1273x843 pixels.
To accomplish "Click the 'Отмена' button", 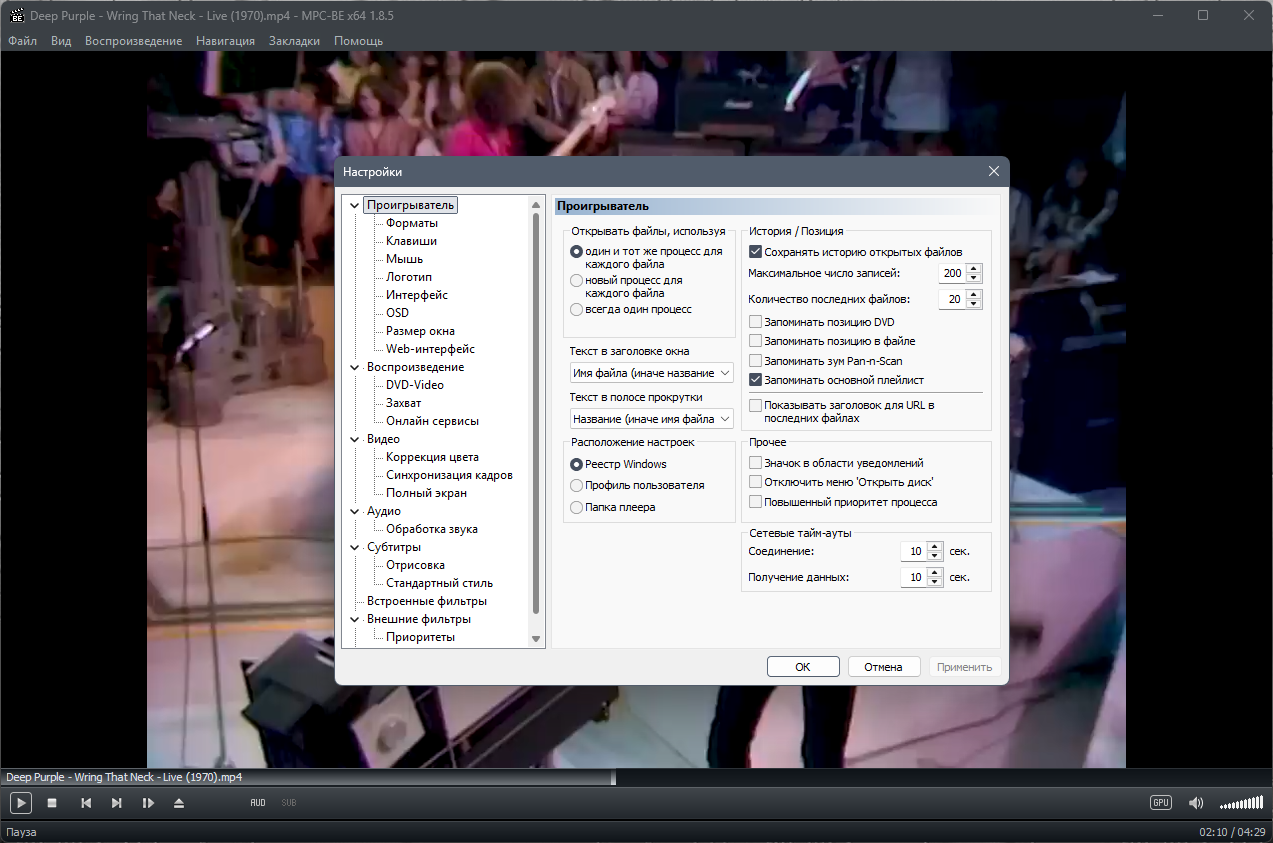I will [884, 667].
